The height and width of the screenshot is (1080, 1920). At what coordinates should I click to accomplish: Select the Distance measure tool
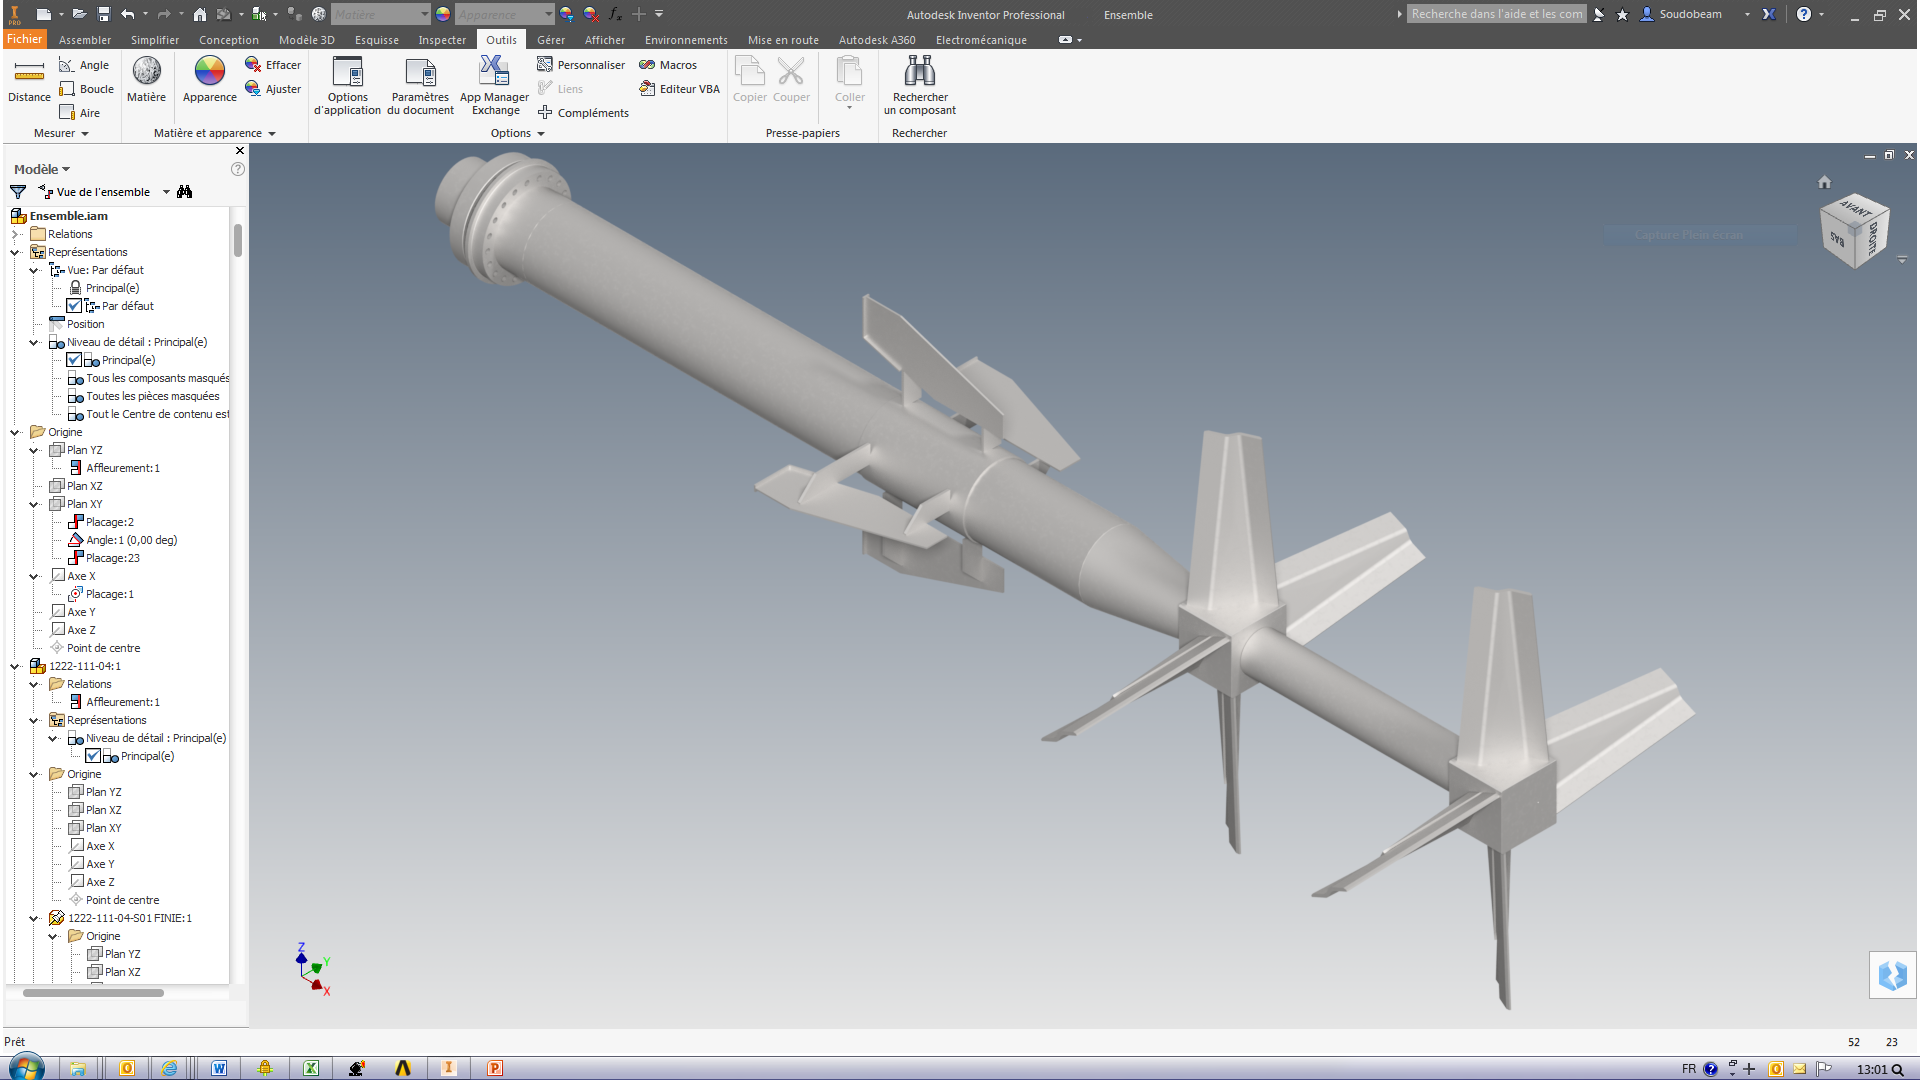29,80
